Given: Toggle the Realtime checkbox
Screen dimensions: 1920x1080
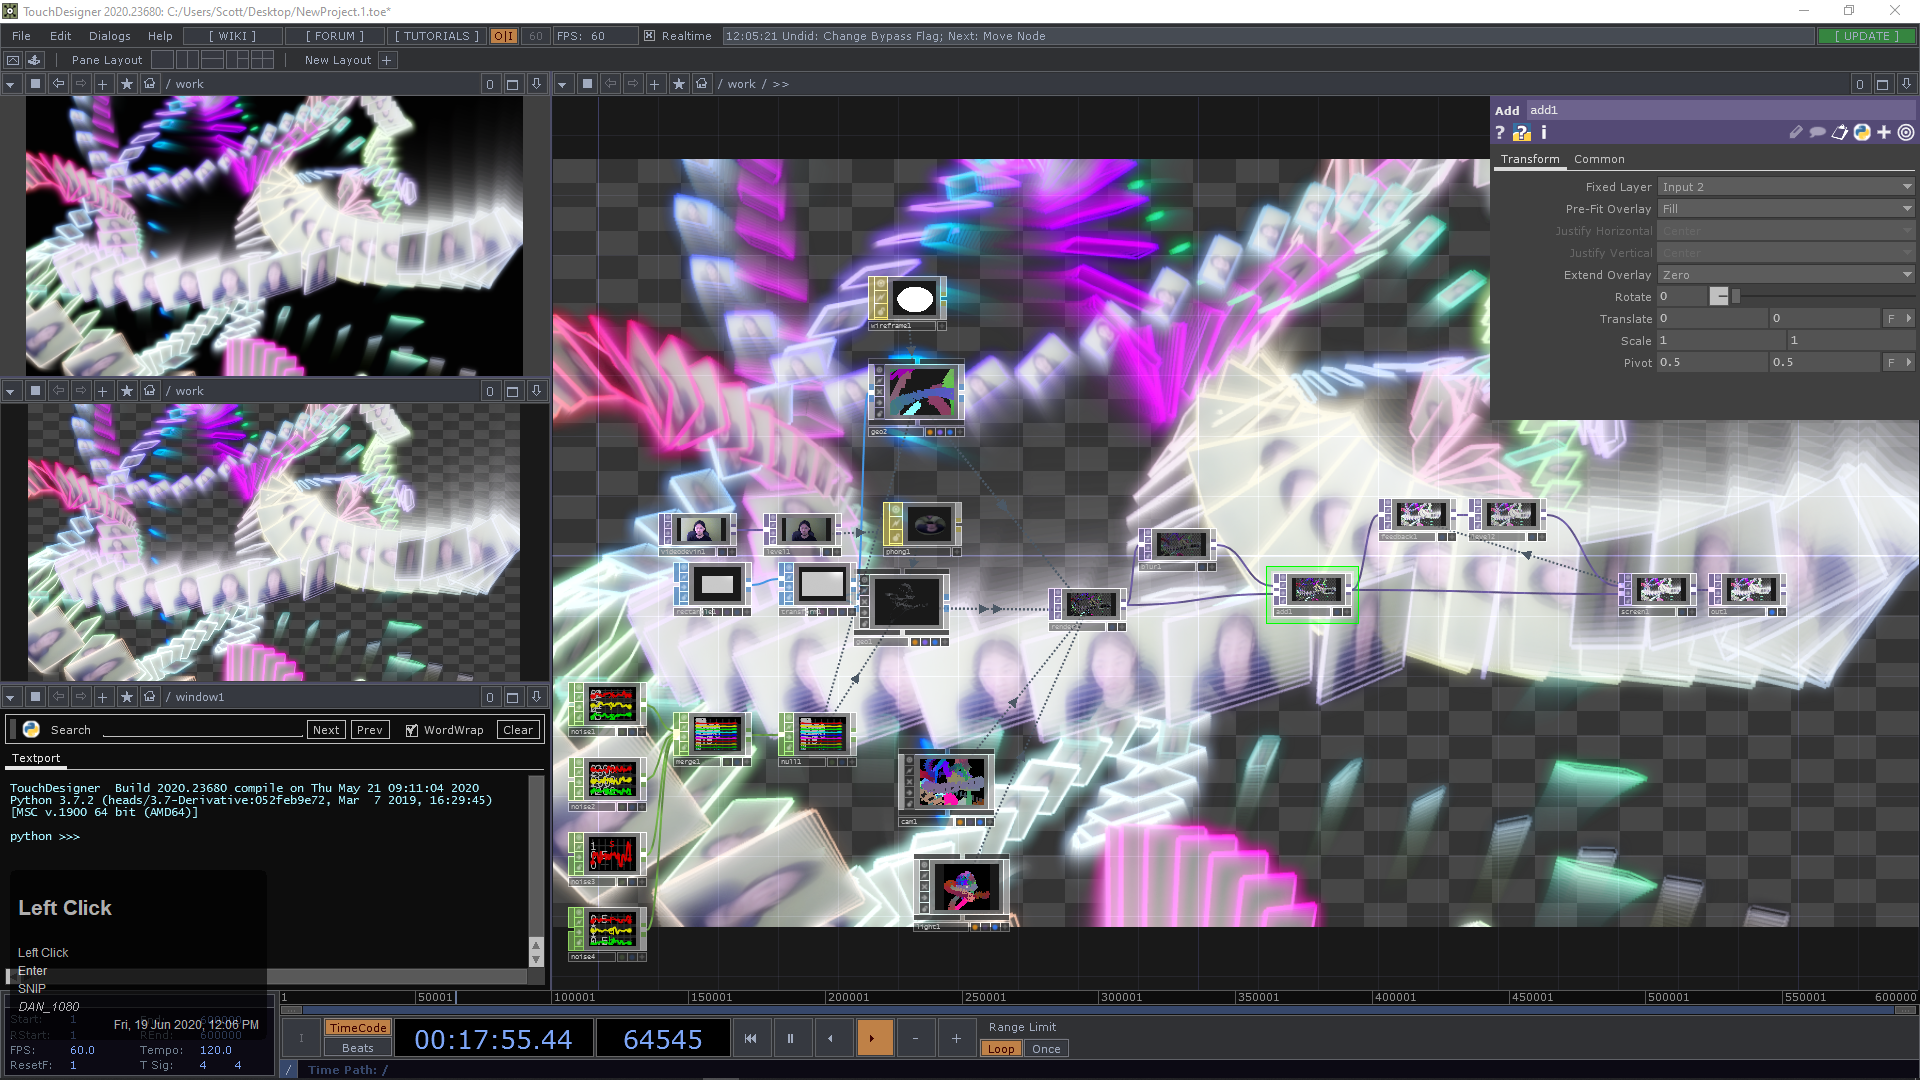Looking at the screenshot, I should 649,36.
